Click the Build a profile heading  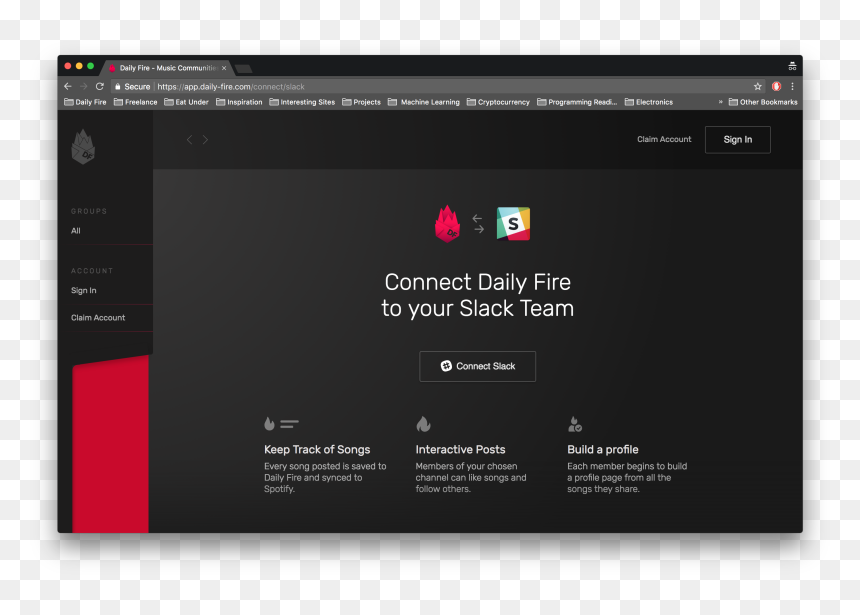(603, 449)
